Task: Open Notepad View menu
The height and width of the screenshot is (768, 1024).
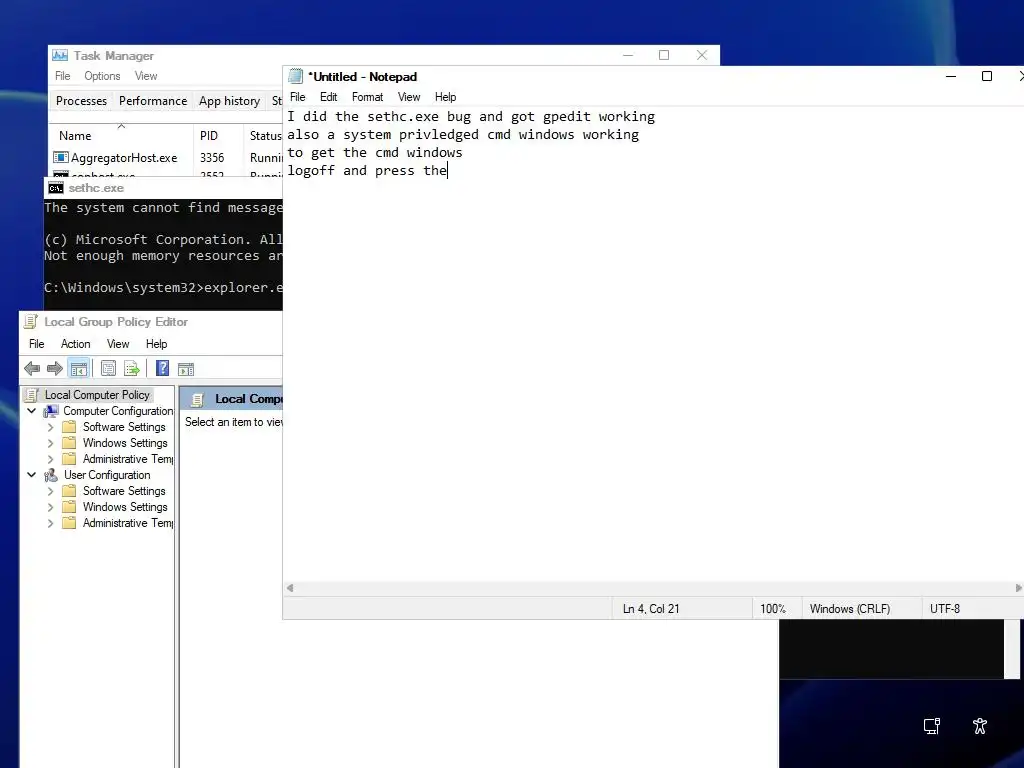Action: (409, 97)
